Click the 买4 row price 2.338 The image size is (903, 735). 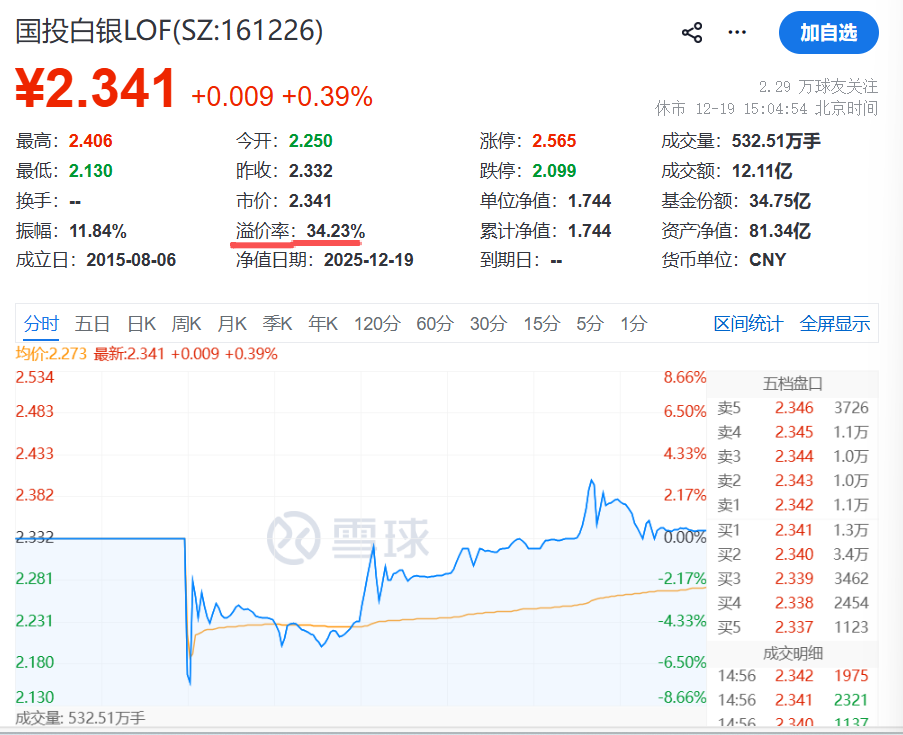[794, 603]
